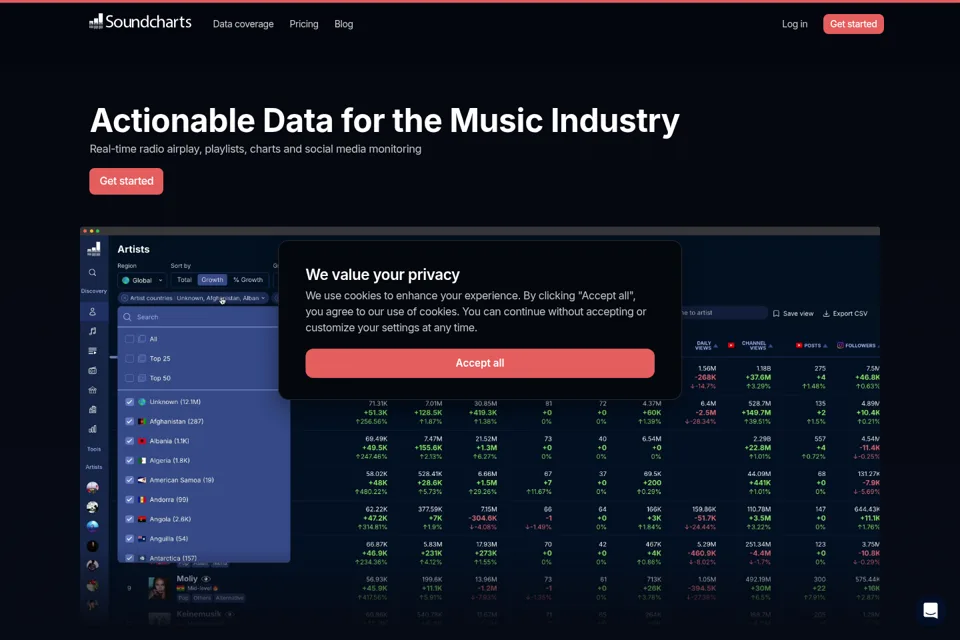Sort by Channel Views column arrow
960x640 pixels.
(770, 346)
